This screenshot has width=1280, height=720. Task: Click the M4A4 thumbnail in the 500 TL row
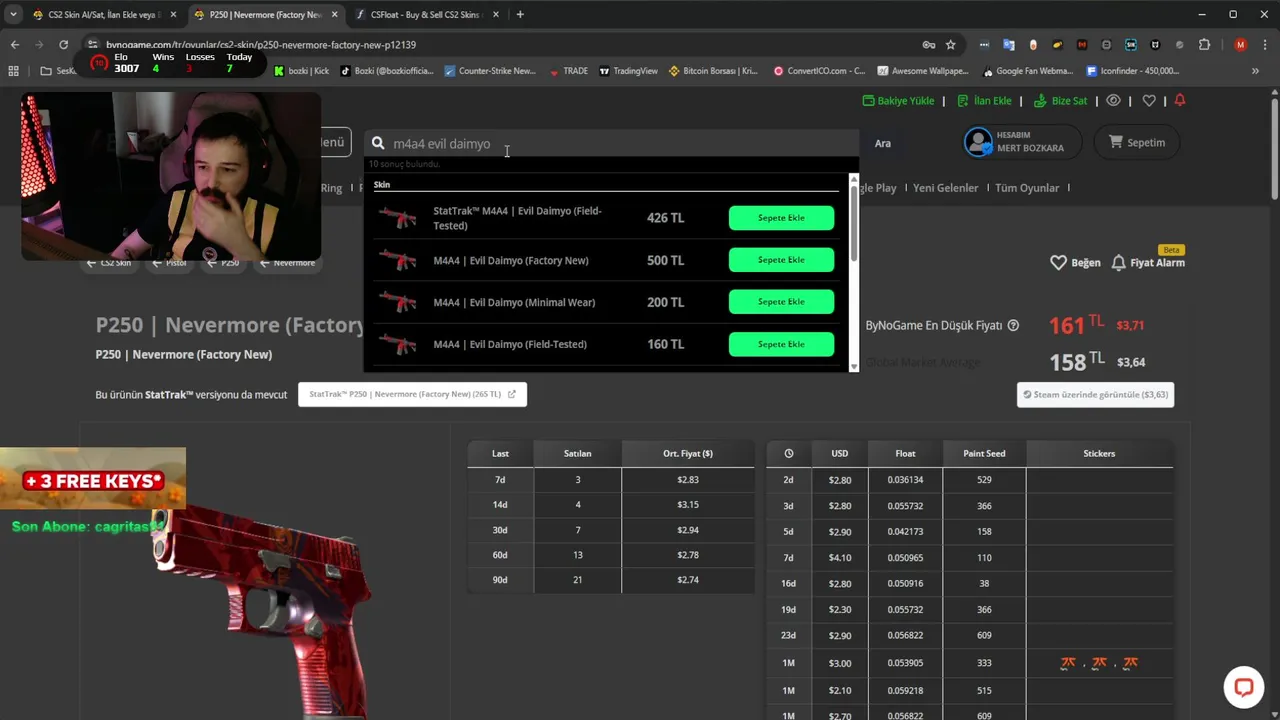[x=398, y=260]
